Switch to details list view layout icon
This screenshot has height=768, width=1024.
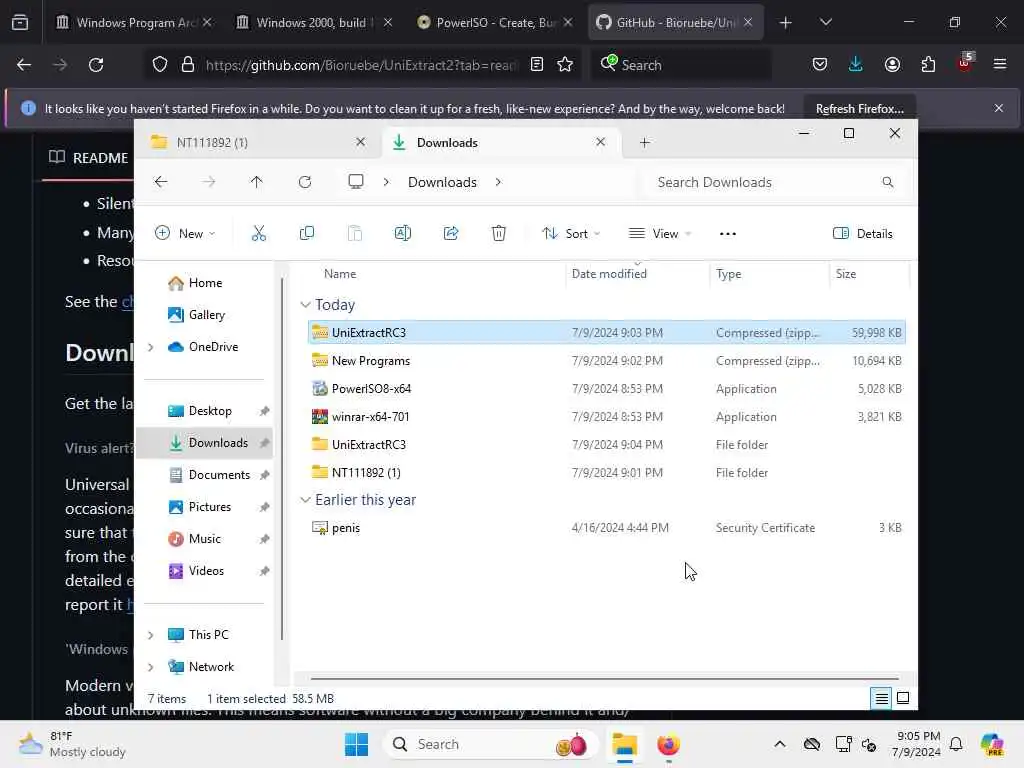[x=881, y=698]
